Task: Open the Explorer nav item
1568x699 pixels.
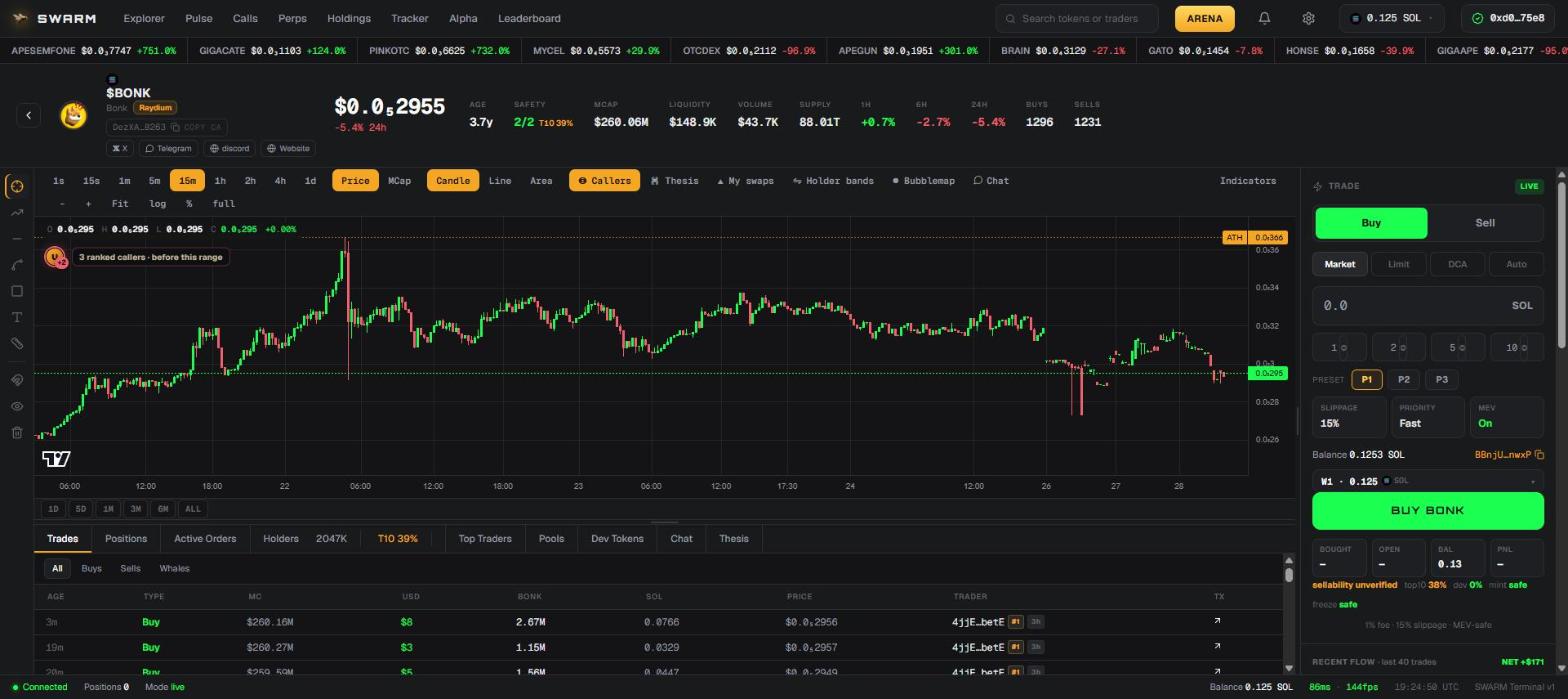Action: [x=144, y=18]
